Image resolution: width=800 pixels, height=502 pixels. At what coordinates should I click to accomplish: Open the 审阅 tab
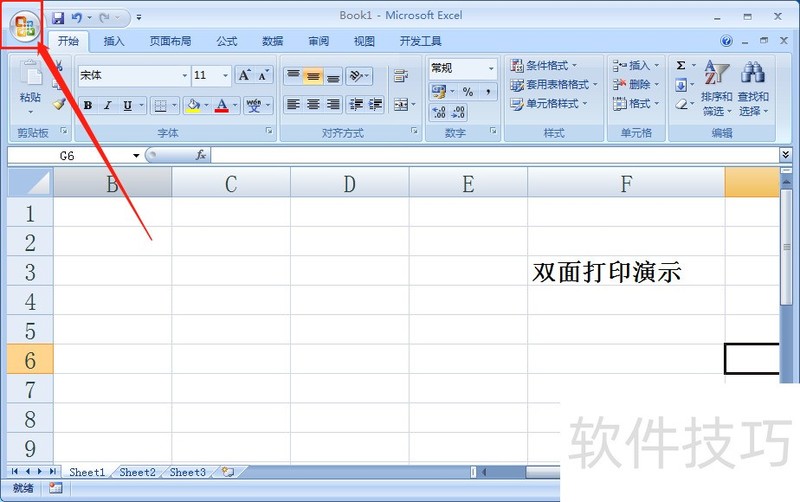coord(318,41)
